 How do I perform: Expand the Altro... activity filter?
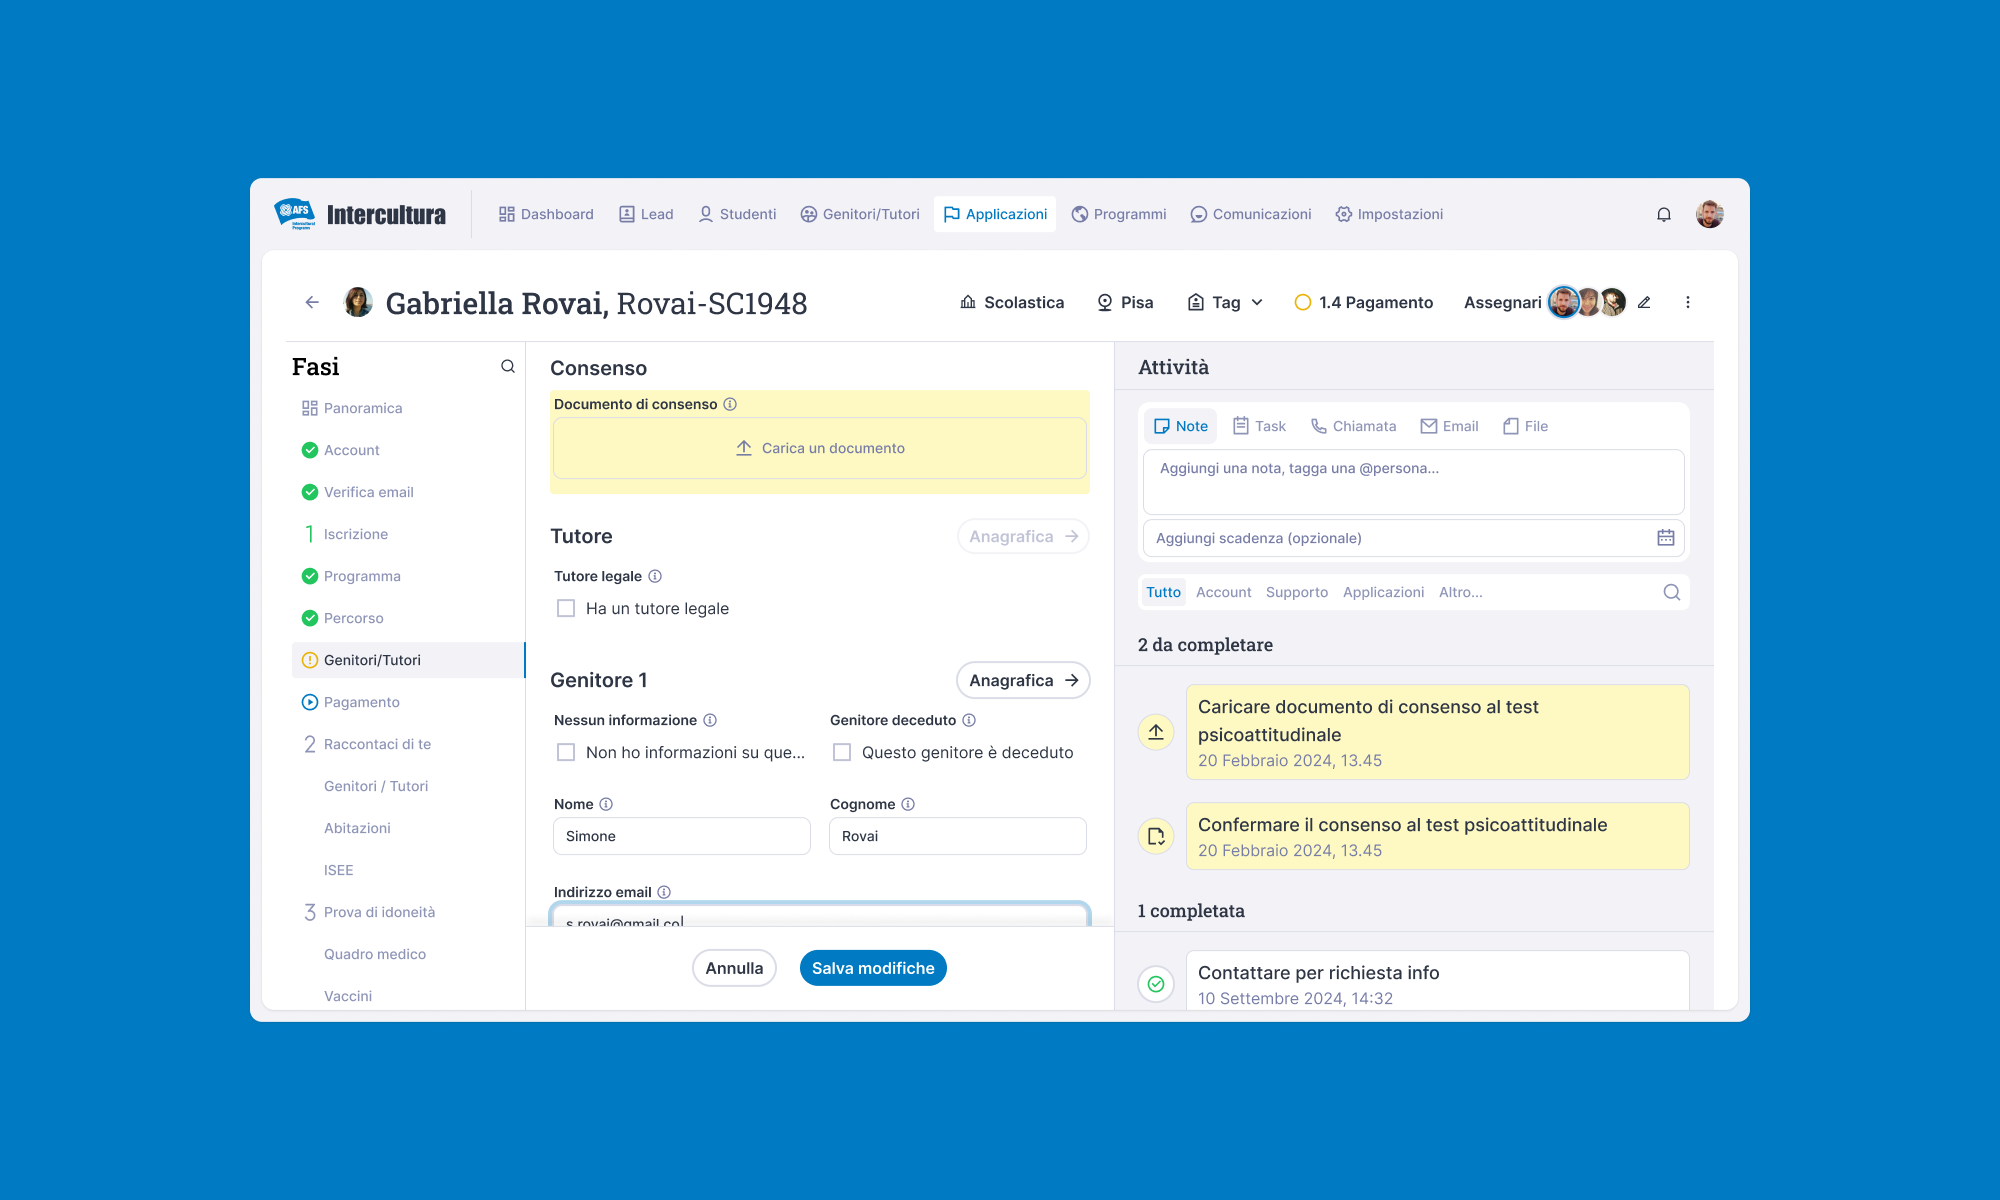1460,592
